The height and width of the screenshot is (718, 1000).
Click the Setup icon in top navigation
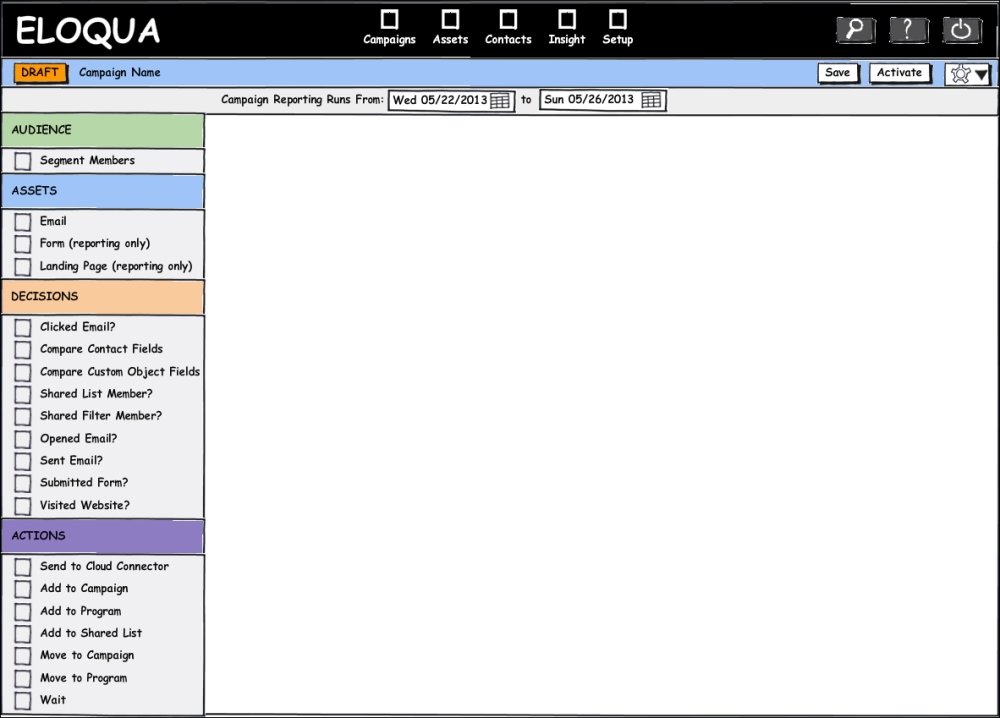pyautogui.click(x=618, y=19)
